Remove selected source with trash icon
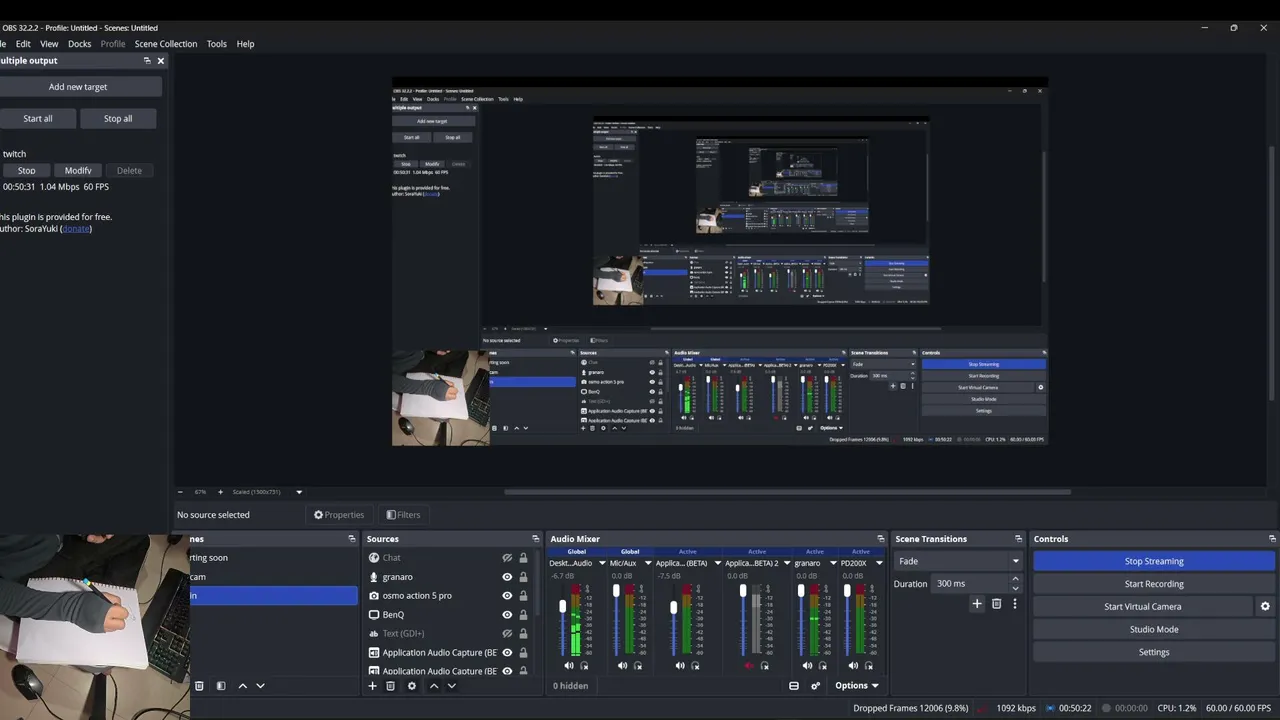Image resolution: width=1280 pixels, height=720 pixels. (391, 686)
